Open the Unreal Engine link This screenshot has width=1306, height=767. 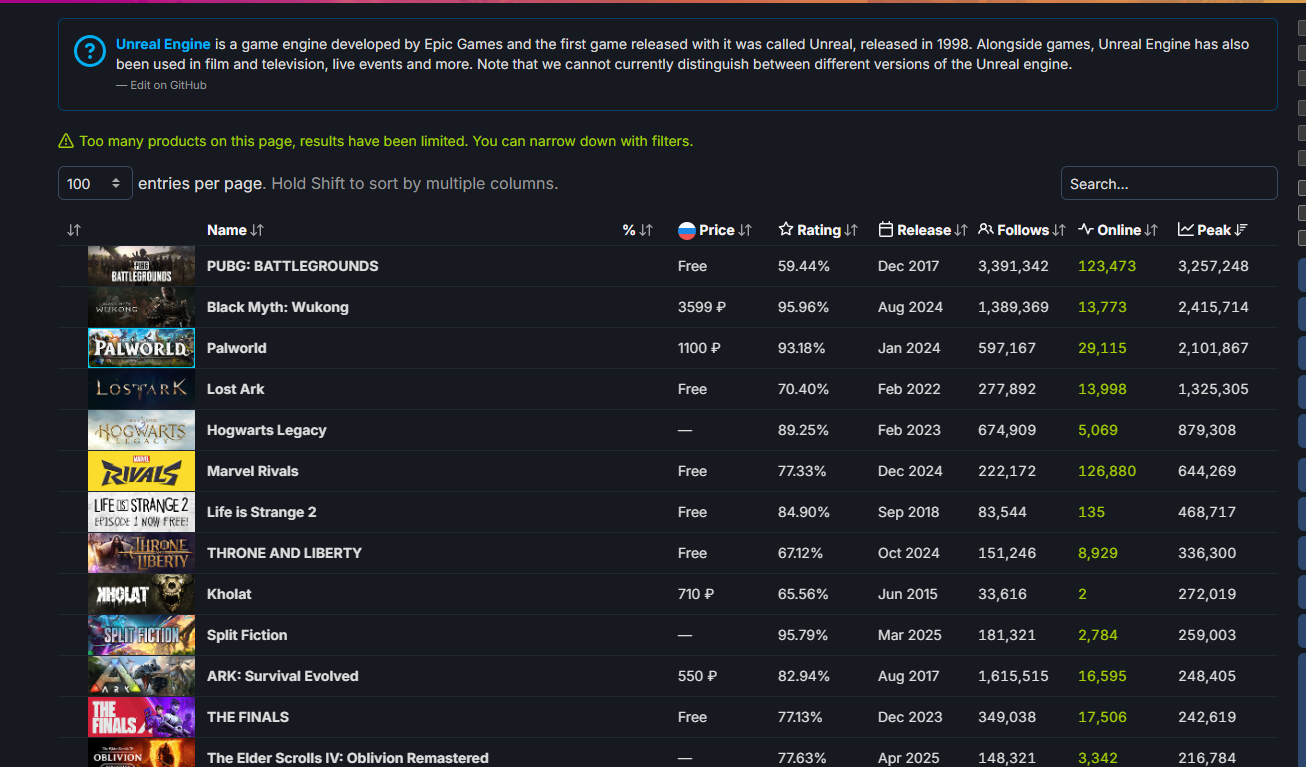click(163, 44)
